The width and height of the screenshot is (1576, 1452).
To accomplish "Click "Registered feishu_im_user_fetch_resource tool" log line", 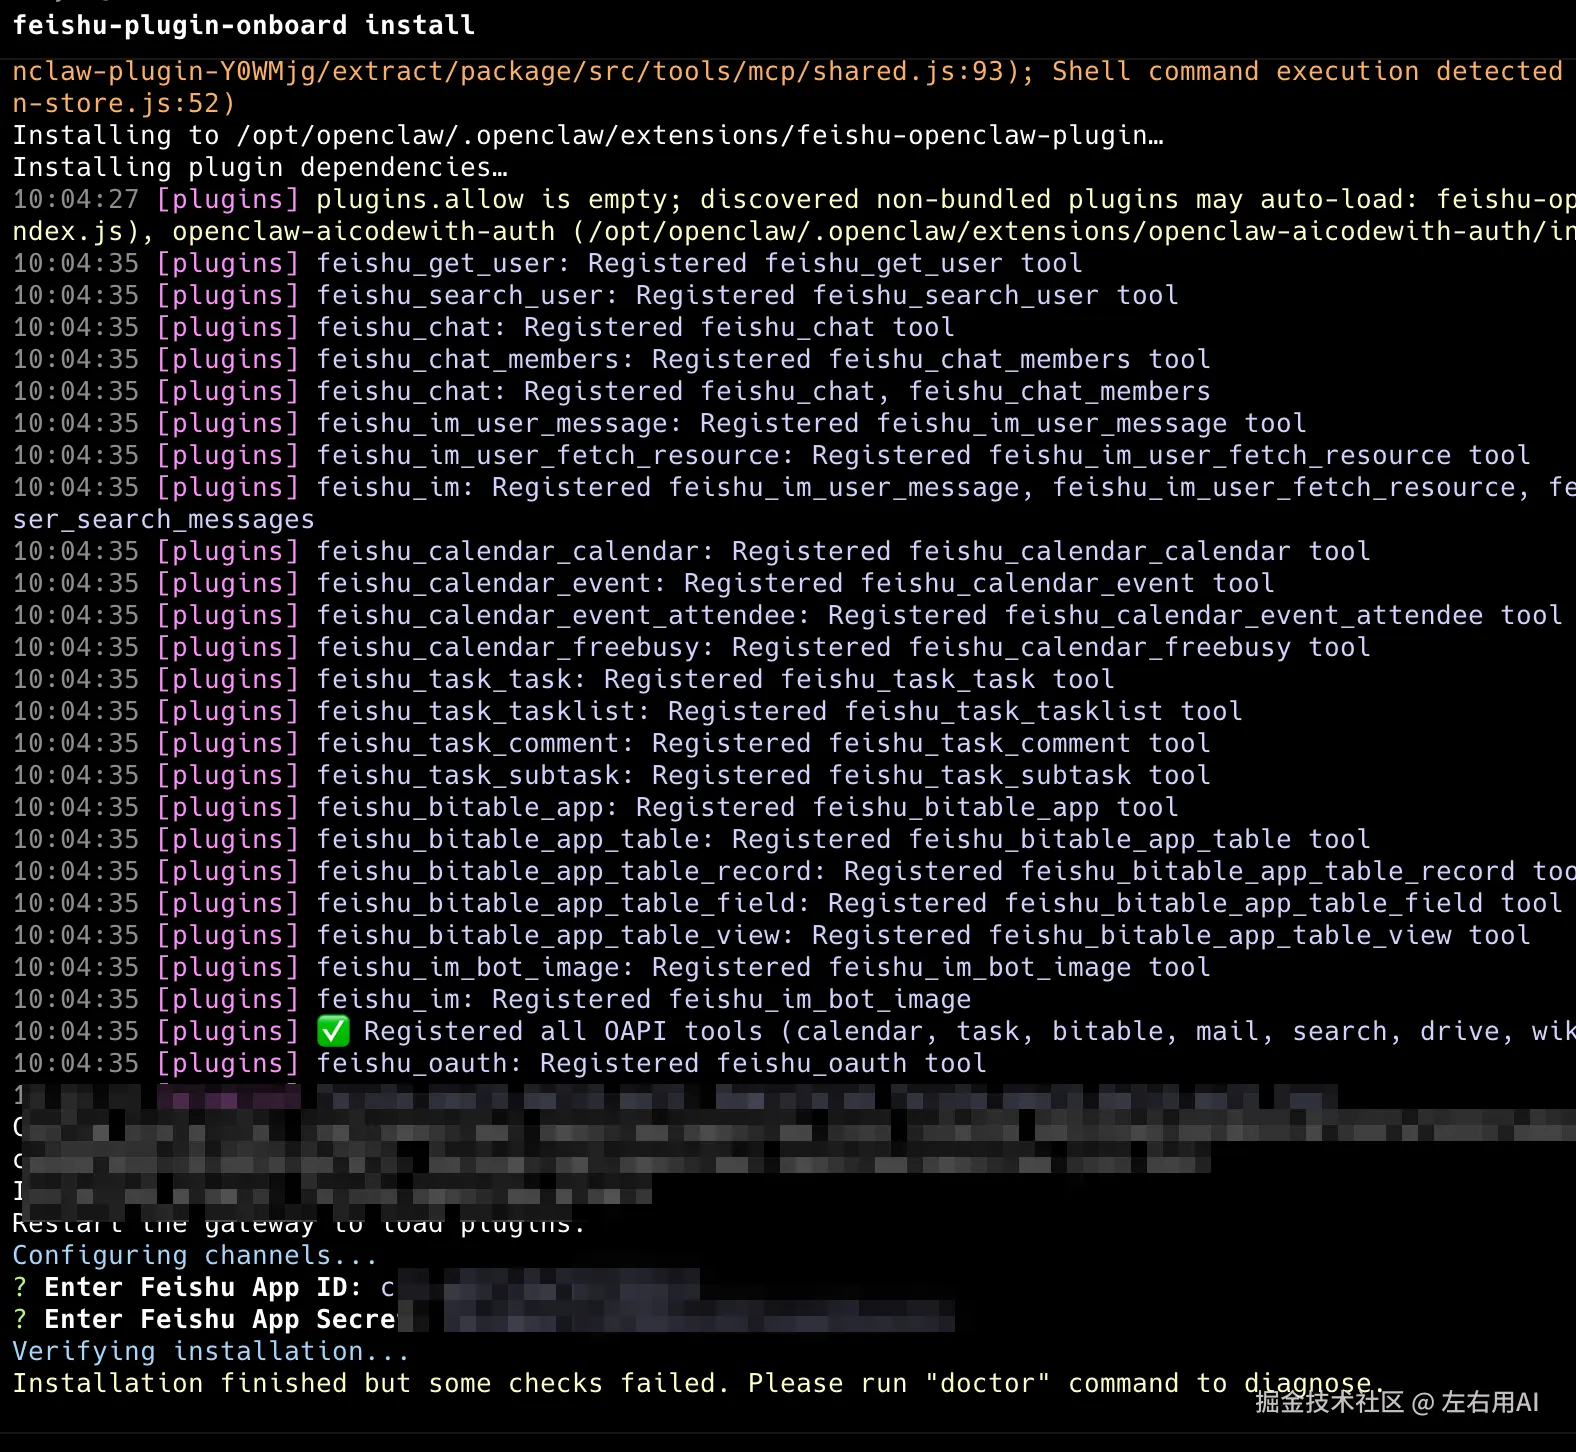I will [x=772, y=455].
